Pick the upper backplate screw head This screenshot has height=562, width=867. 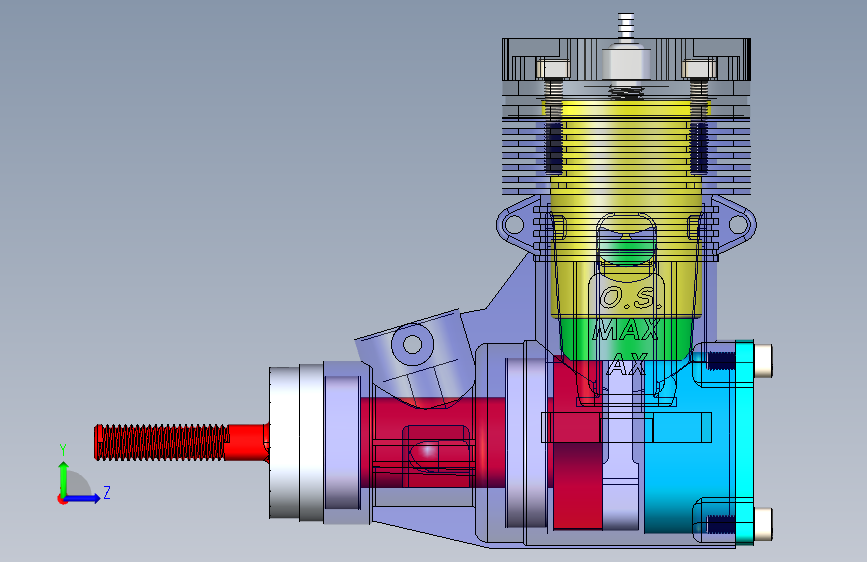[x=763, y=360]
